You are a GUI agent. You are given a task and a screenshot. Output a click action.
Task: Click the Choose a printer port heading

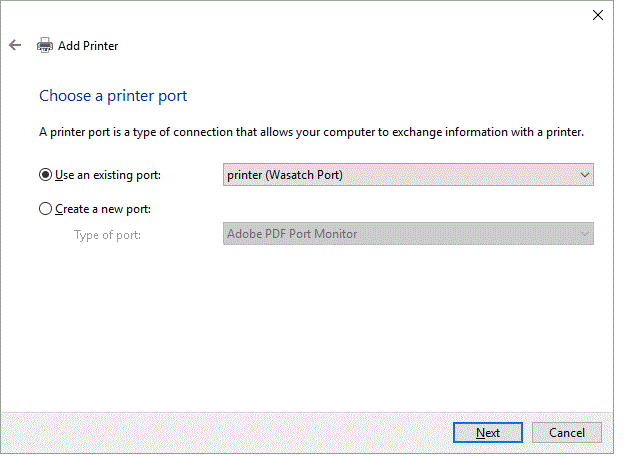tap(113, 96)
